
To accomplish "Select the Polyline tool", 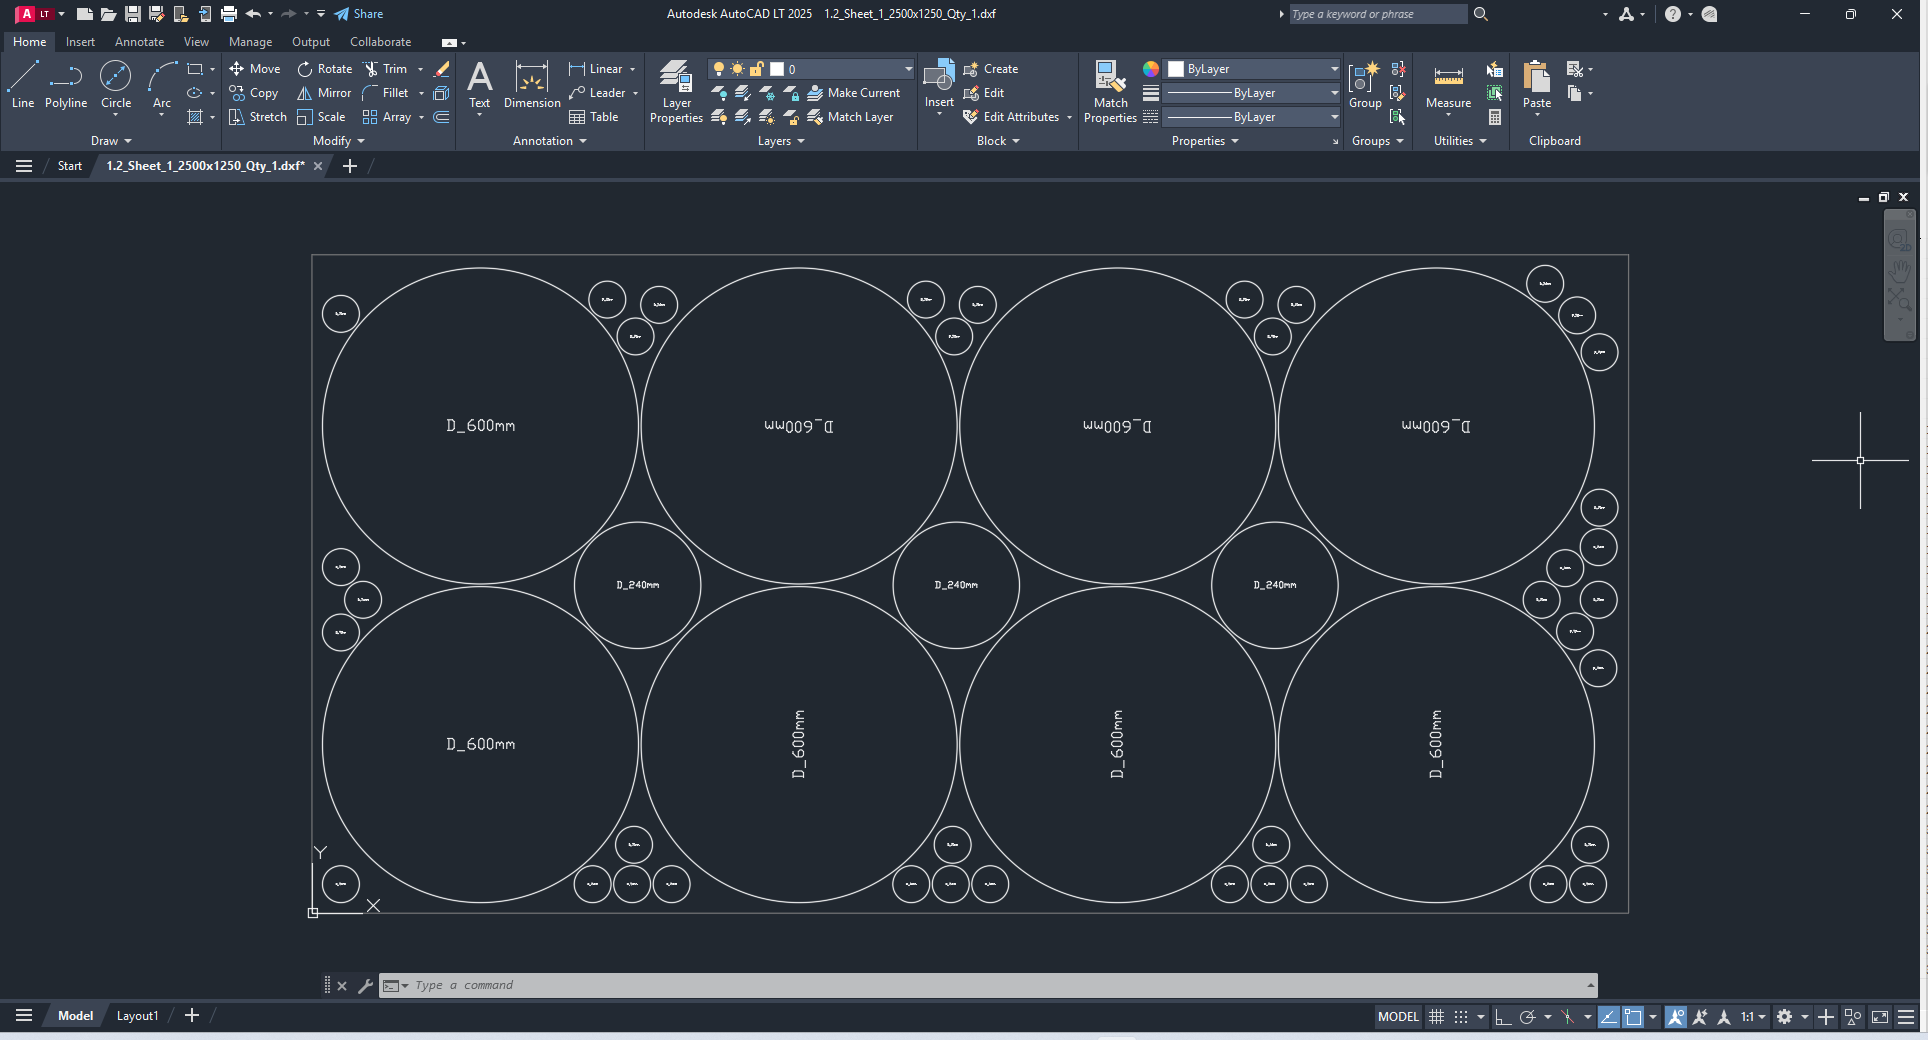I will coord(66,84).
